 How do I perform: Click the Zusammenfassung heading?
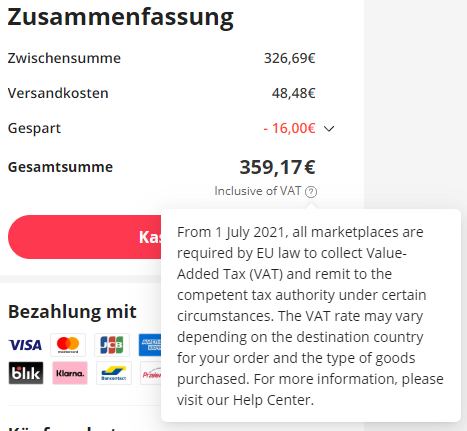(121, 17)
